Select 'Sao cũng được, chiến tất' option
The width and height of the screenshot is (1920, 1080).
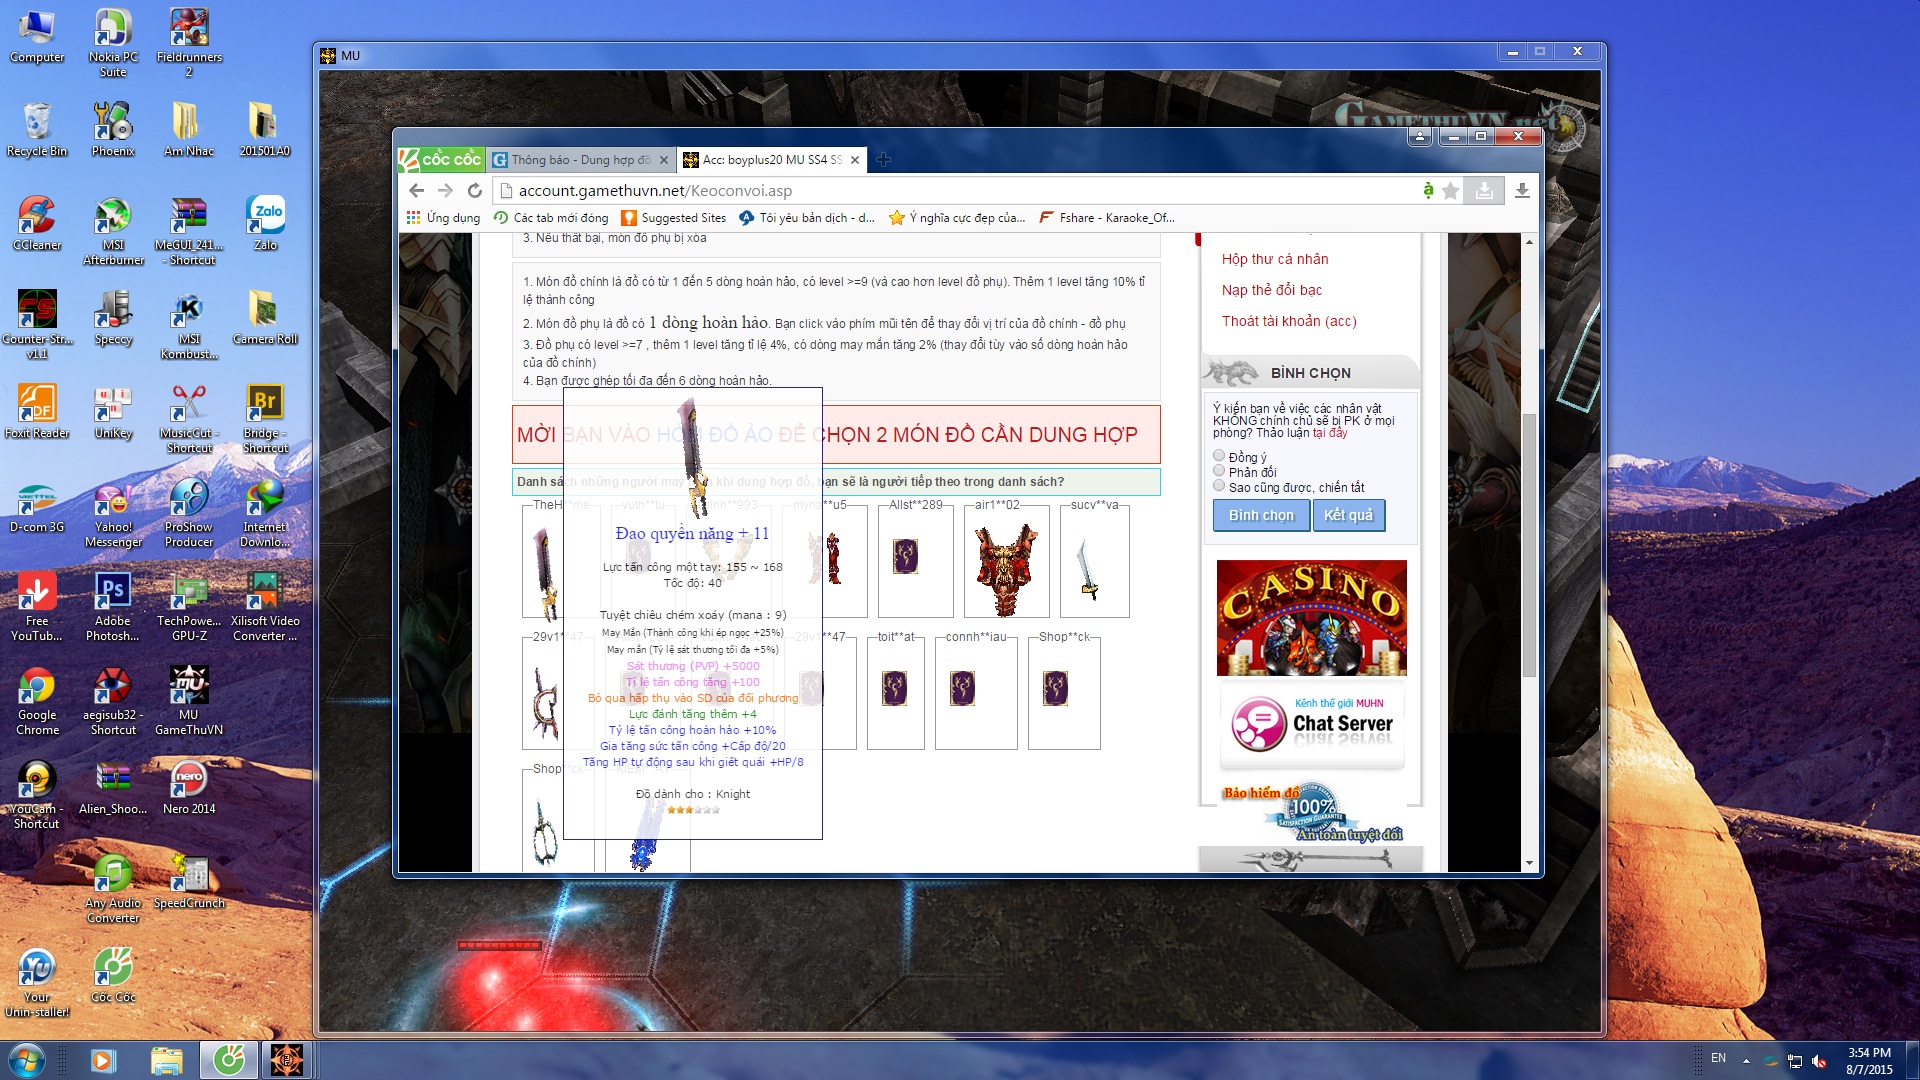click(x=1219, y=486)
